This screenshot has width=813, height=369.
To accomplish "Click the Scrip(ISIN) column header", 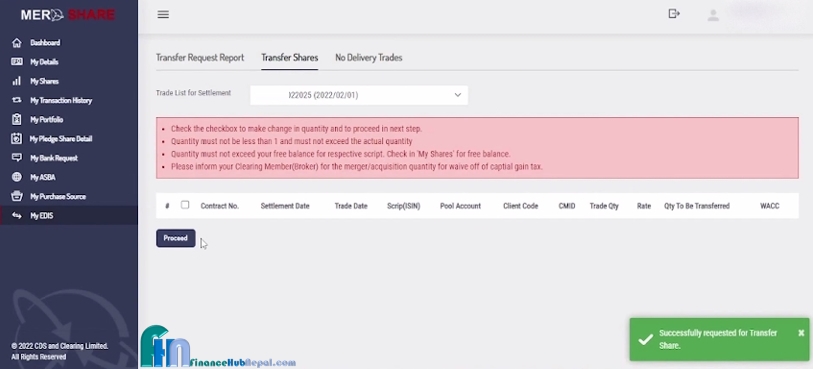I will coord(403,206).
